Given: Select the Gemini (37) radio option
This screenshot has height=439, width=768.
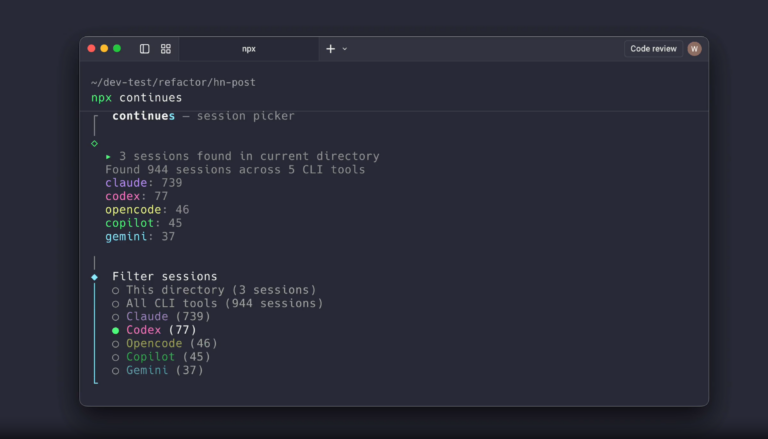Looking at the screenshot, I should click(x=158, y=370).
